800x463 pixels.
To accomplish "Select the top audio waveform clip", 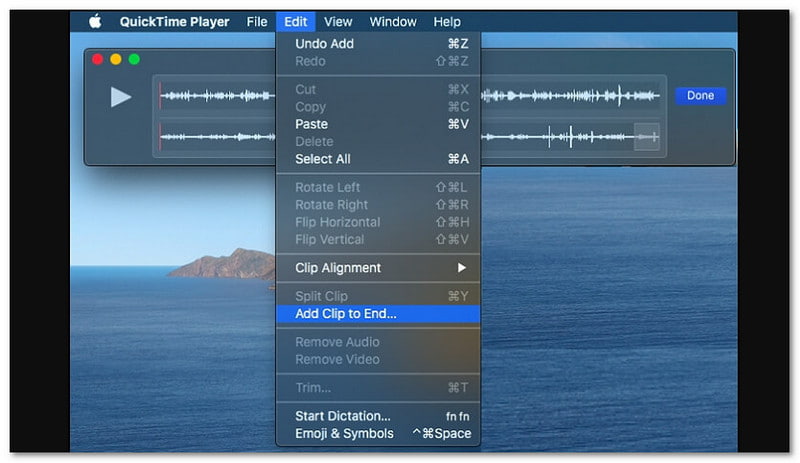I will coord(217,95).
